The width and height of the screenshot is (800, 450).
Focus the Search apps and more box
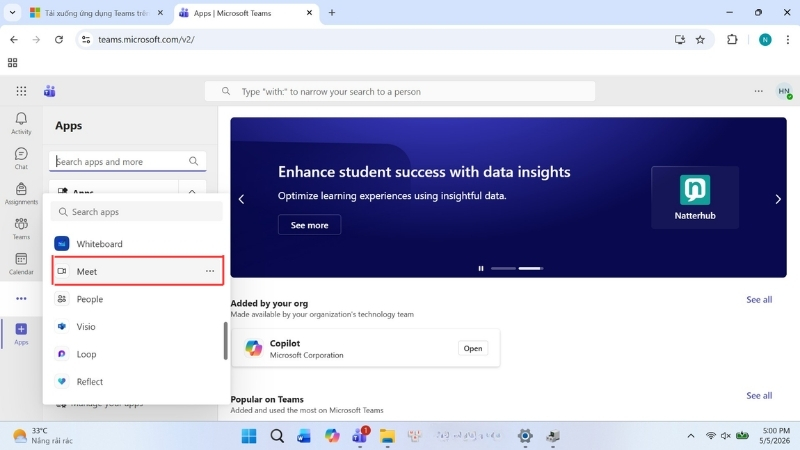[128, 161]
